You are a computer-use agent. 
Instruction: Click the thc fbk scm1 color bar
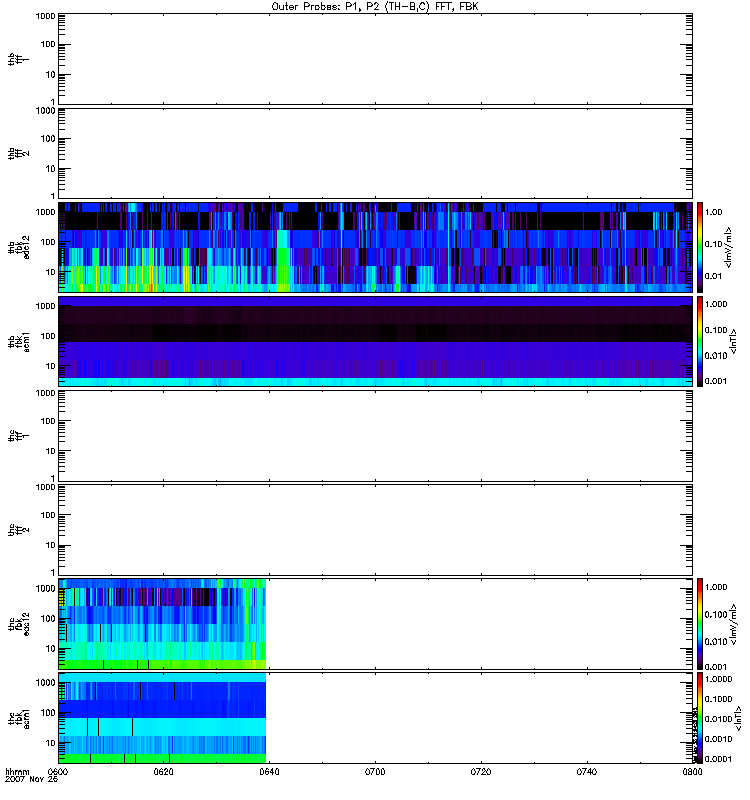coord(700,718)
